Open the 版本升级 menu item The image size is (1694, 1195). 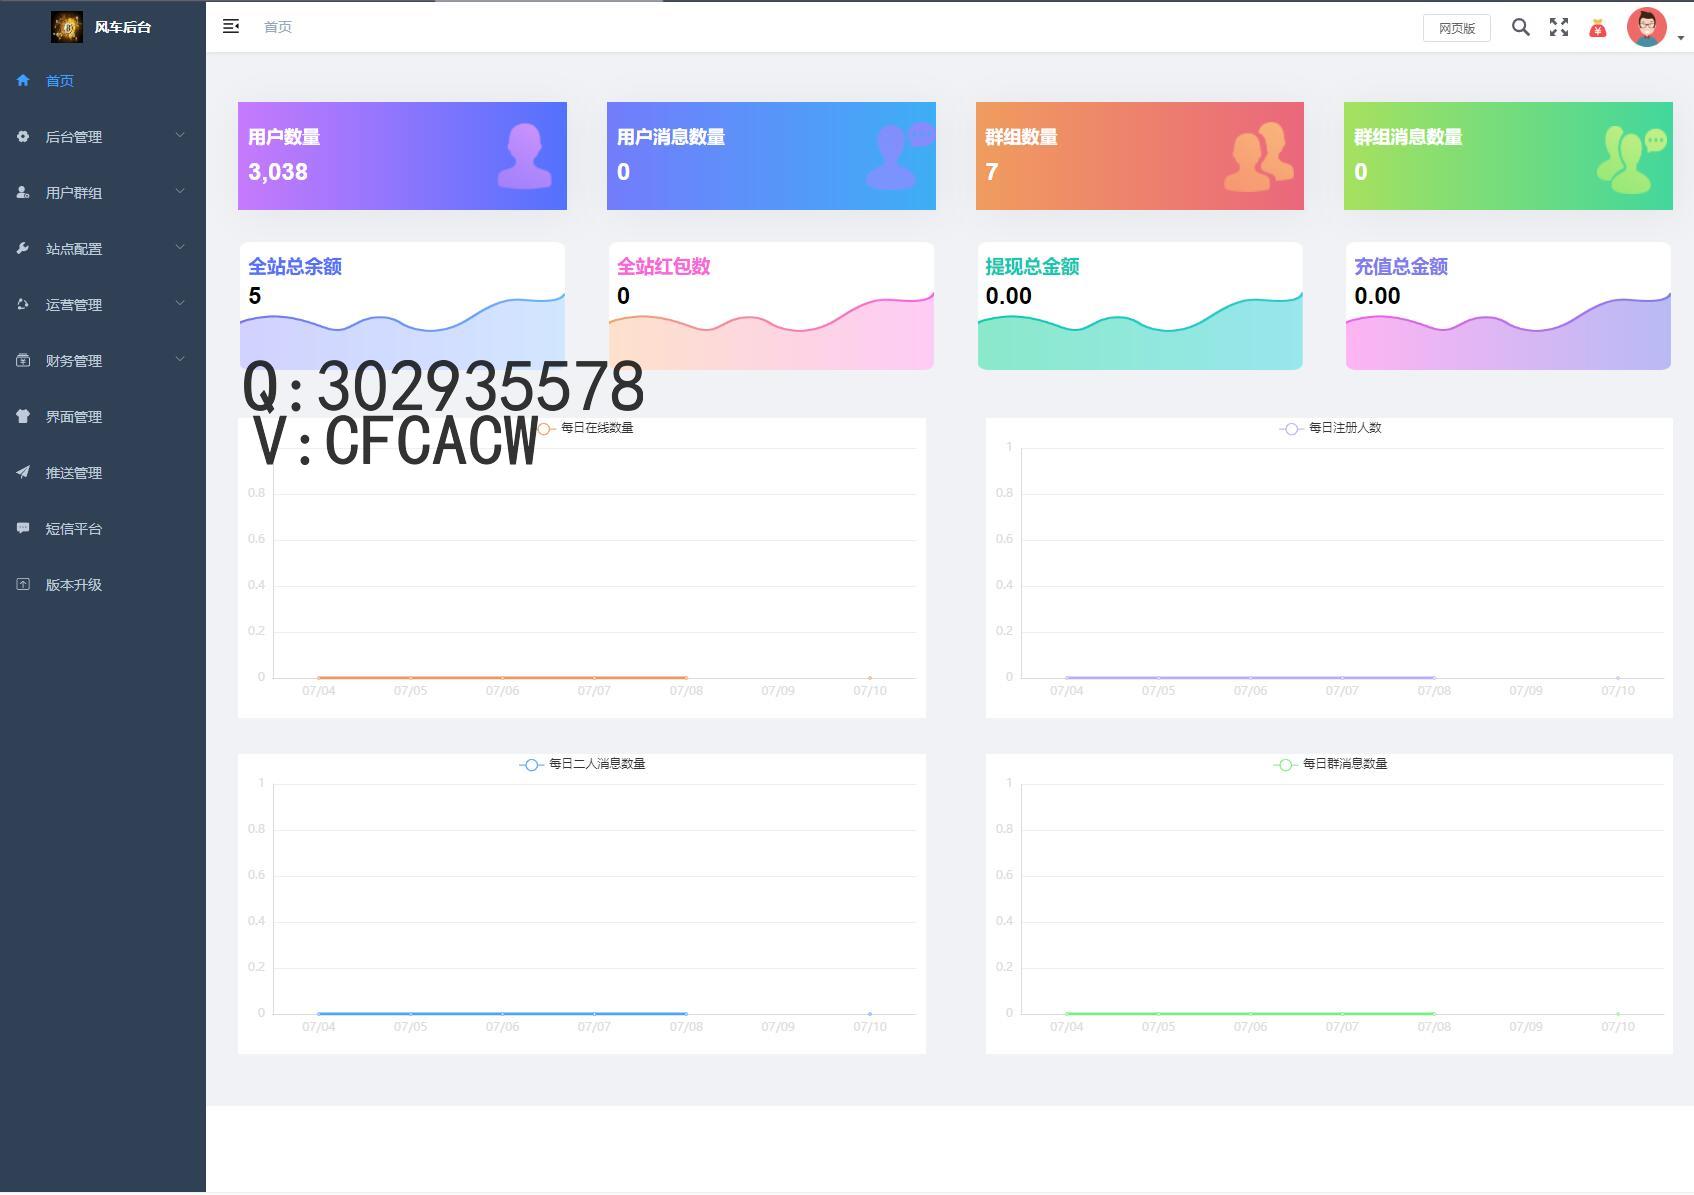pos(74,585)
